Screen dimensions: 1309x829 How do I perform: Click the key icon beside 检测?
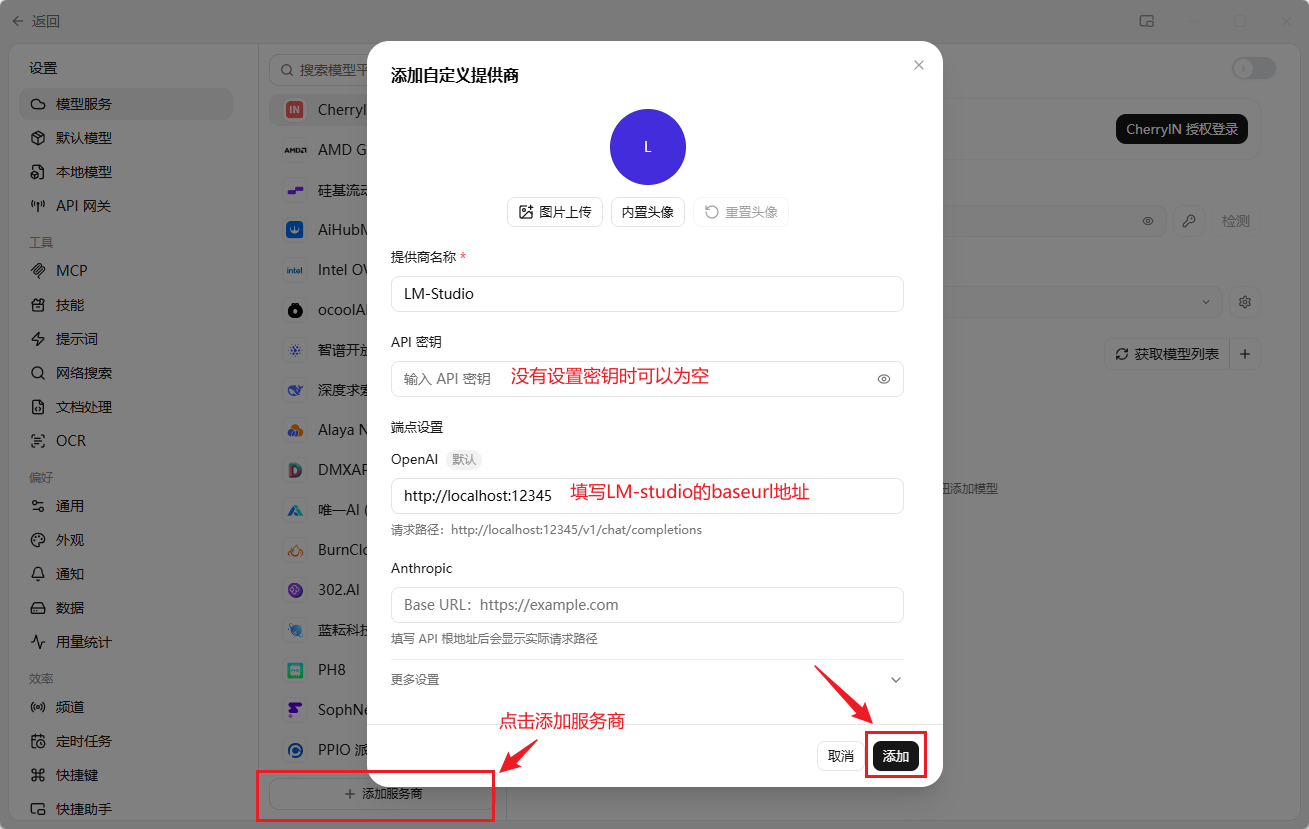click(x=1189, y=221)
